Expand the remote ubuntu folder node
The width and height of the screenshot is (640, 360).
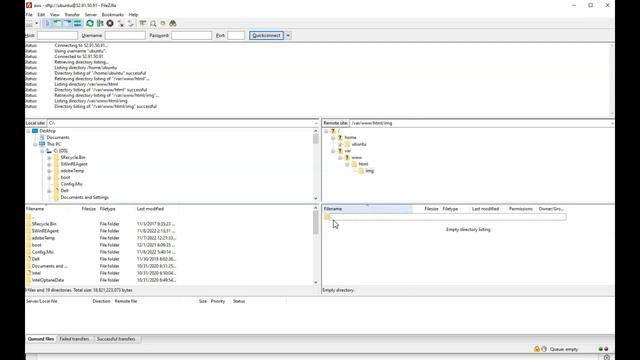point(340,144)
